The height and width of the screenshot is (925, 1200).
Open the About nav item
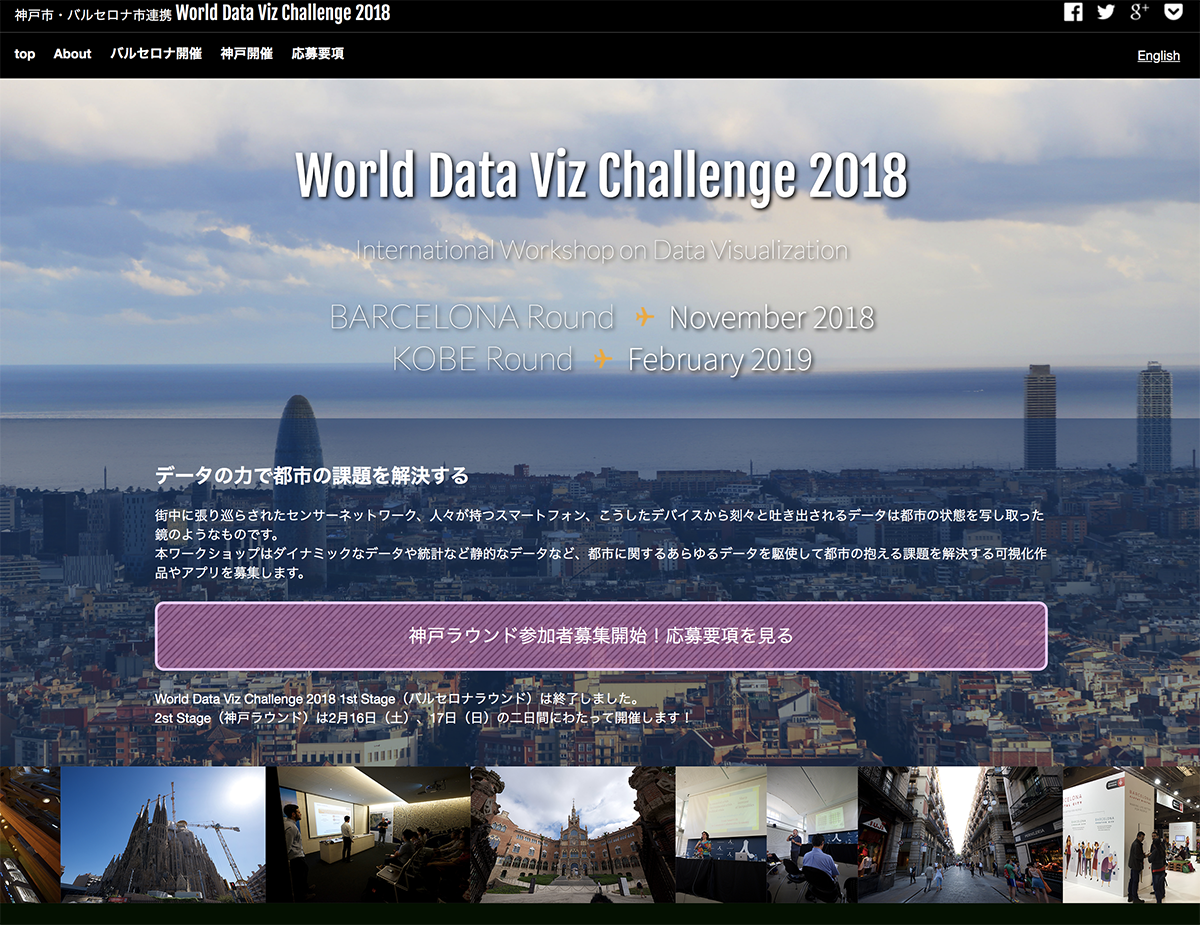point(72,54)
